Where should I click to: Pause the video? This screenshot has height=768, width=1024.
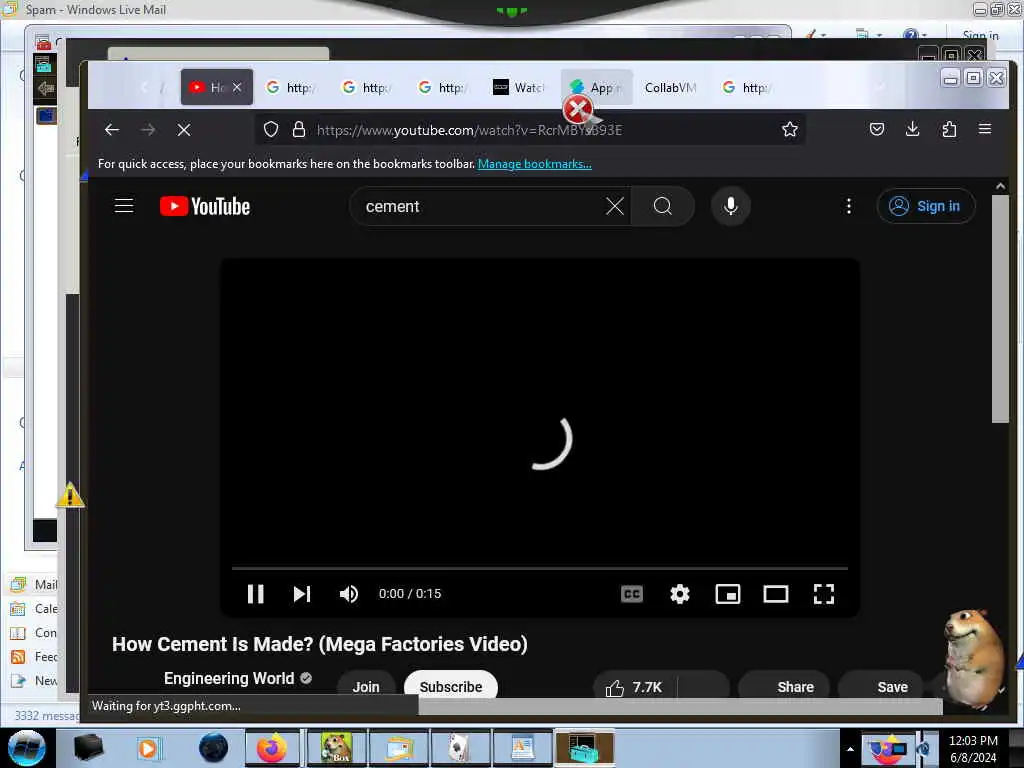255,594
